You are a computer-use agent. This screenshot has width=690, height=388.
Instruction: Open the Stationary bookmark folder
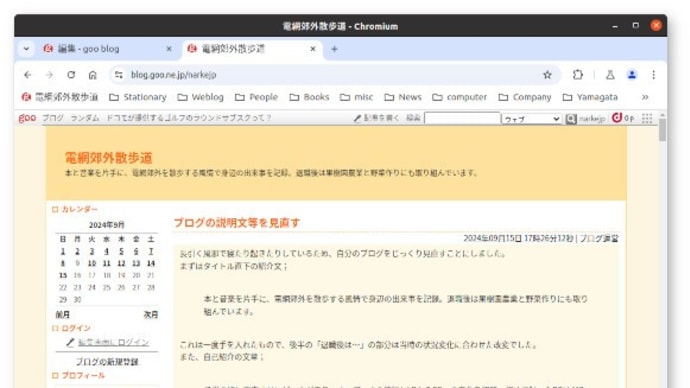click(x=138, y=97)
